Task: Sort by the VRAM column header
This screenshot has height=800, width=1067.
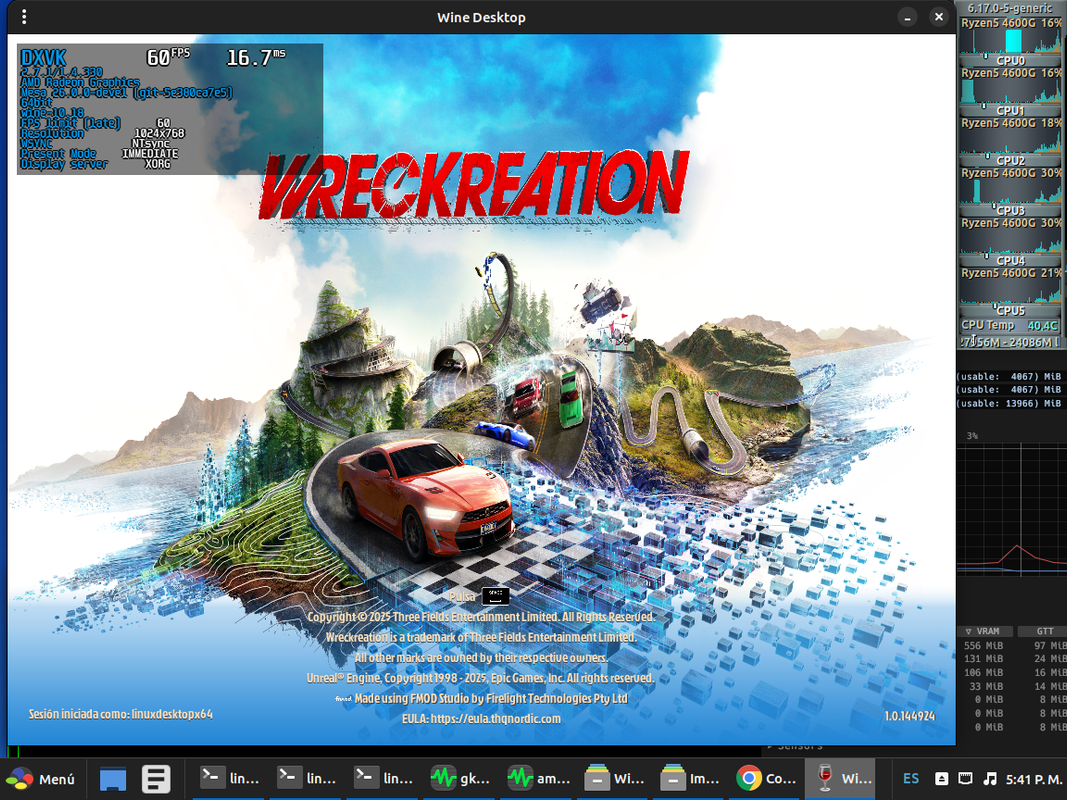Action: click(985, 631)
